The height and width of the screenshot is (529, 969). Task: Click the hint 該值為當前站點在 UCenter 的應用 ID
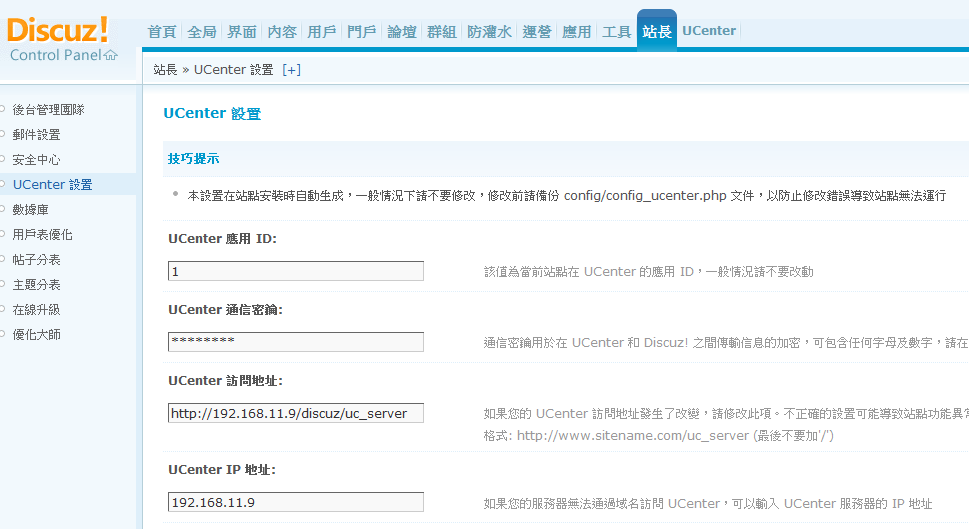pyautogui.click(x=648, y=272)
